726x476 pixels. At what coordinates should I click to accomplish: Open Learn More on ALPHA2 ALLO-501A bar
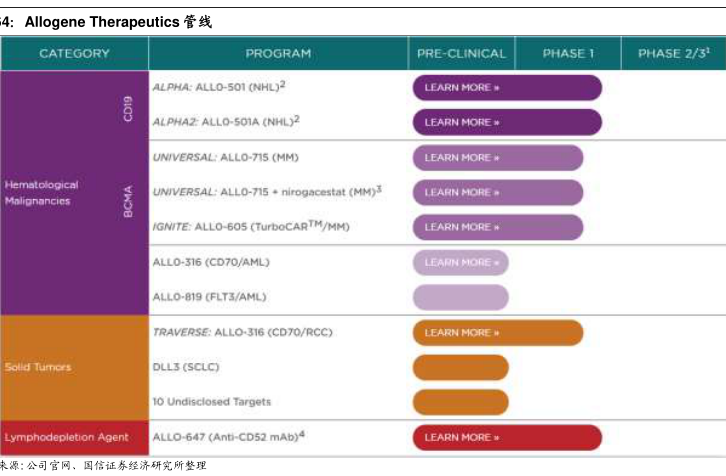click(x=462, y=122)
